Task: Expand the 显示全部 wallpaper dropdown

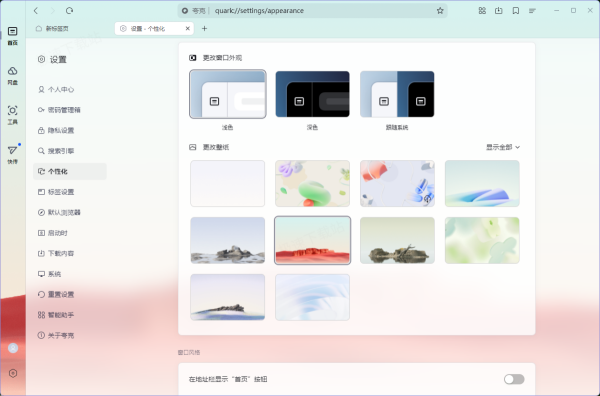Action: (503, 147)
